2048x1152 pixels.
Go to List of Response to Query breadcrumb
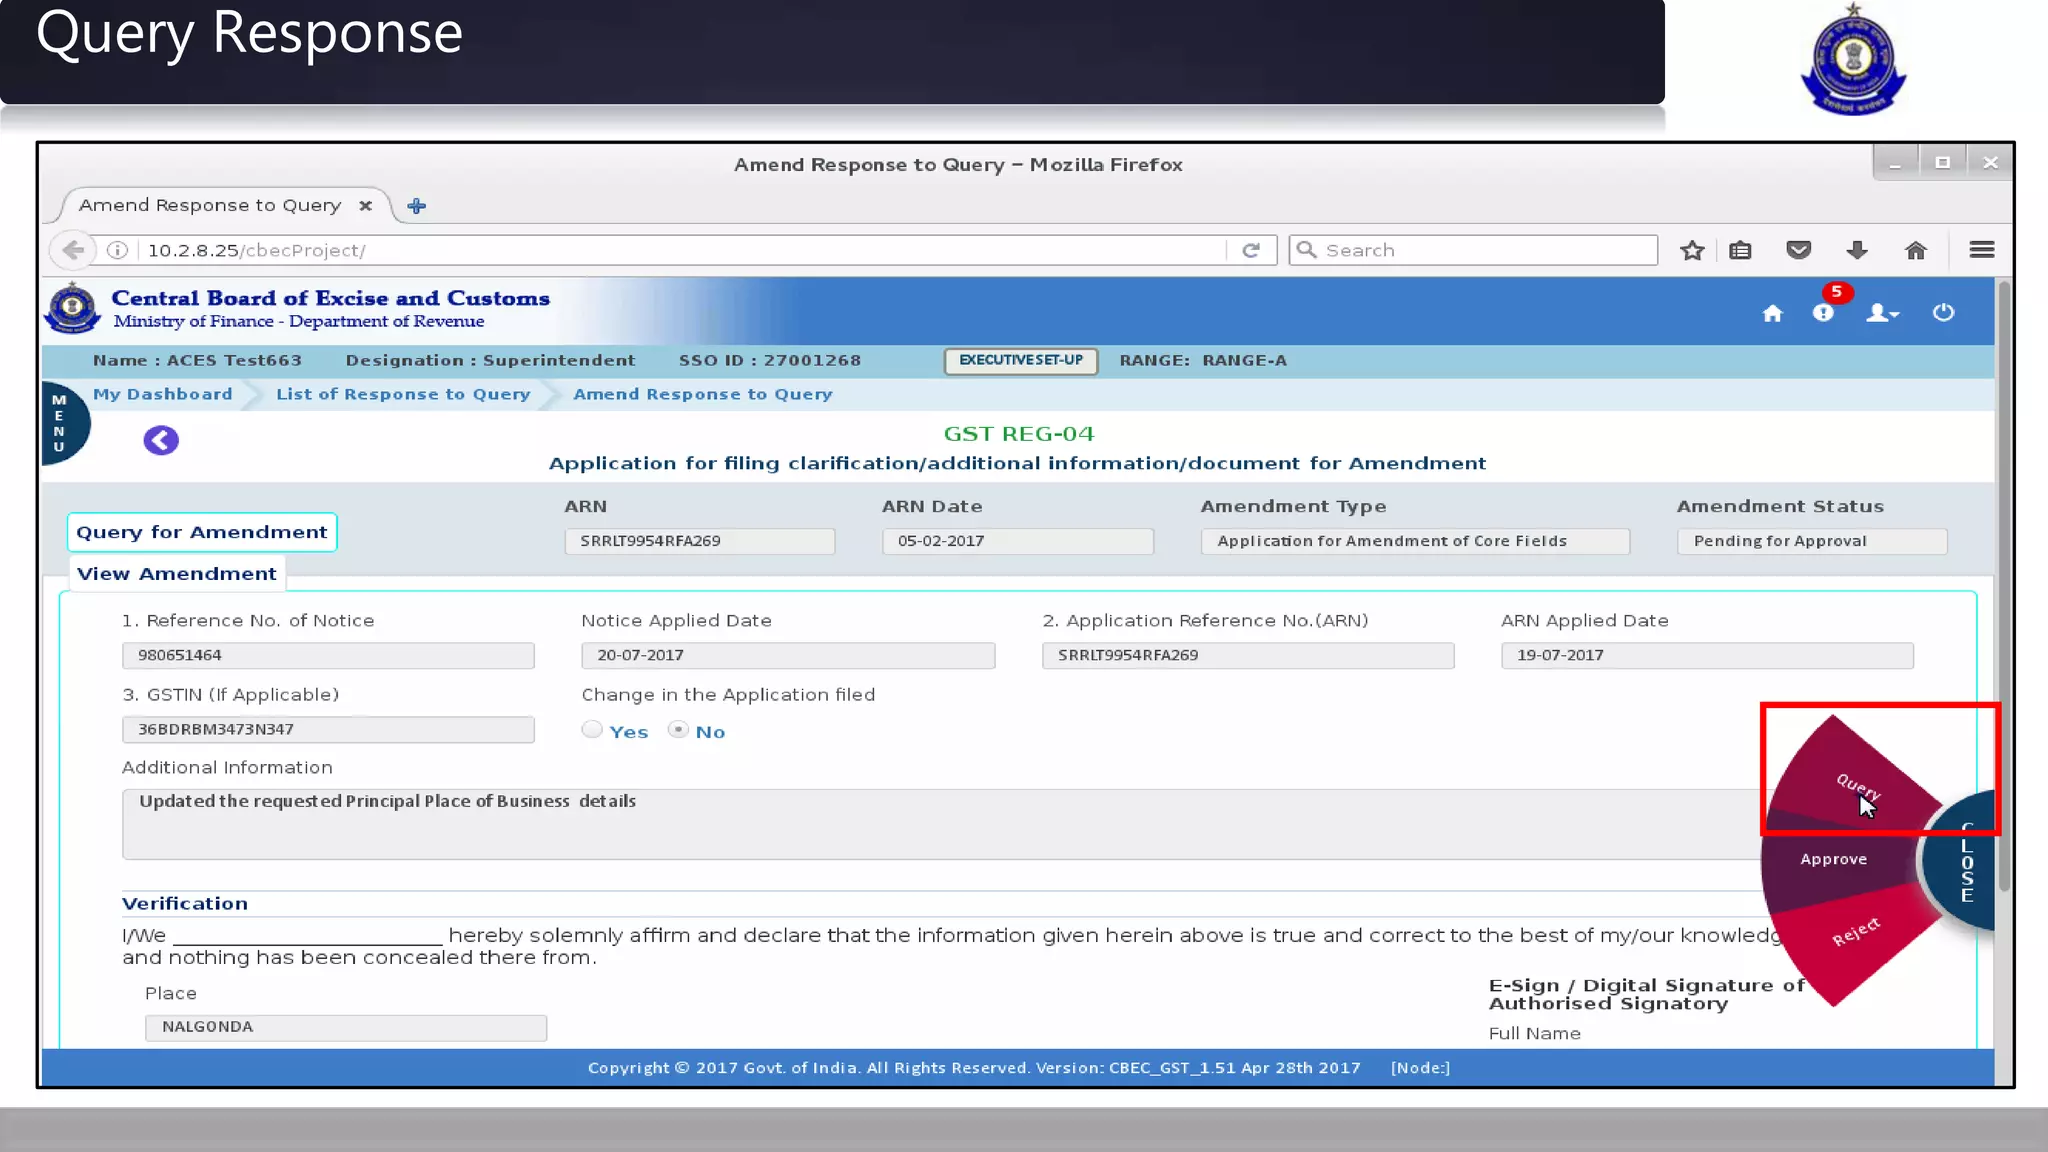(x=403, y=394)
